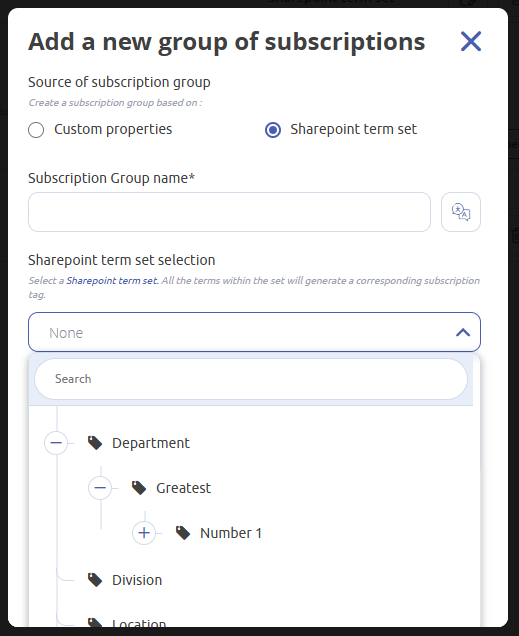Click the tag icon next to Greatest
This screenshot has height=636, width=519.
(139, 488)
